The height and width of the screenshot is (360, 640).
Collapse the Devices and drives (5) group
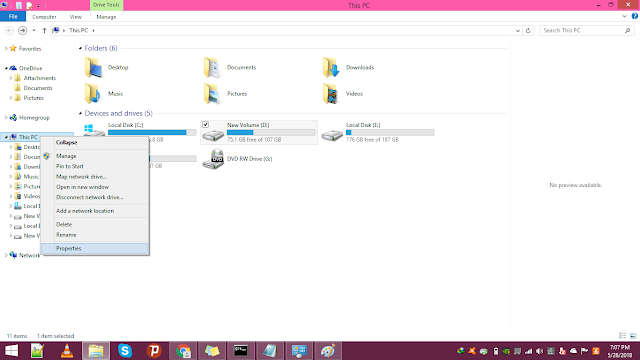pyautogui.click(x=80, y=113)
